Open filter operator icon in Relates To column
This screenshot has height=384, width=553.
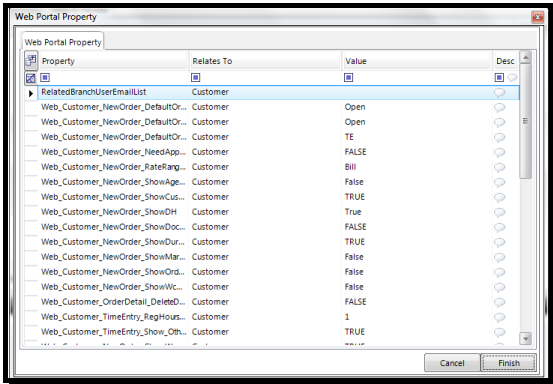(196, 78)
